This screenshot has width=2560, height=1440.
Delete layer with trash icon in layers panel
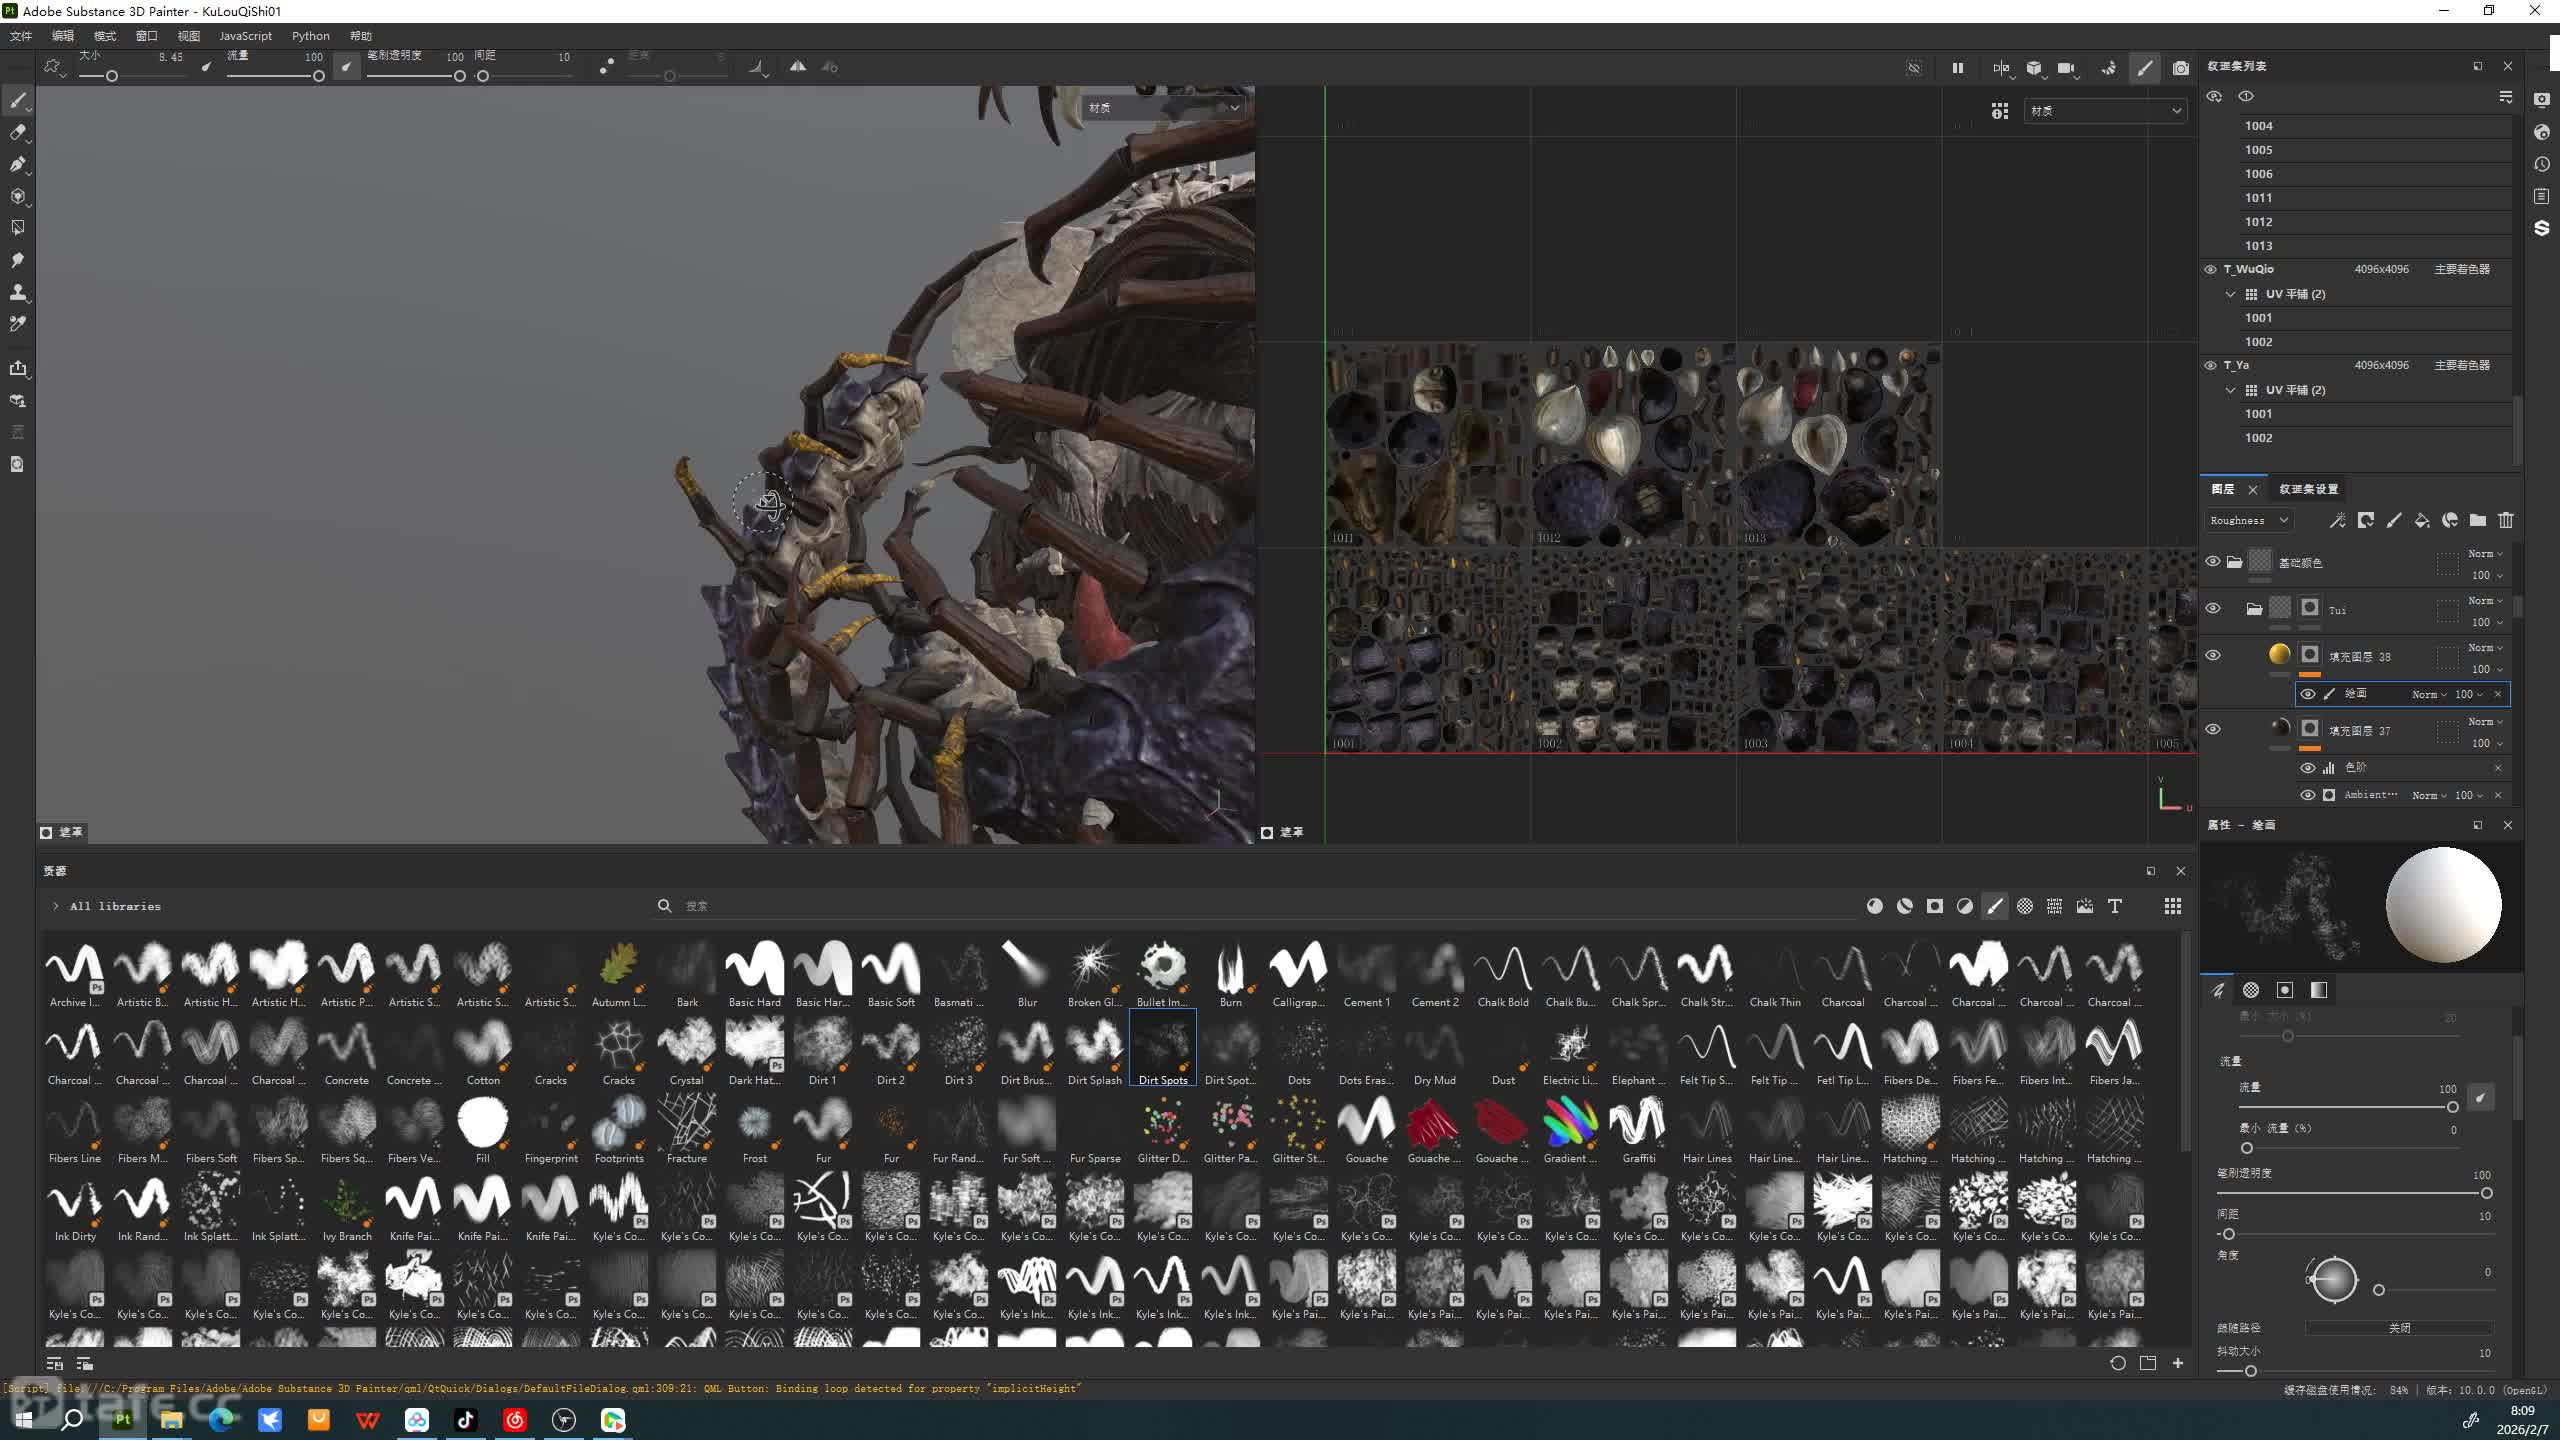[2505, 520]
